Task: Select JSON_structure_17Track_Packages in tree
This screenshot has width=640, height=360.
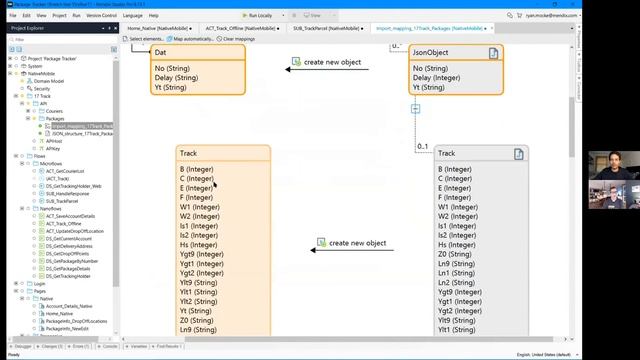Action: coord(79,133)
